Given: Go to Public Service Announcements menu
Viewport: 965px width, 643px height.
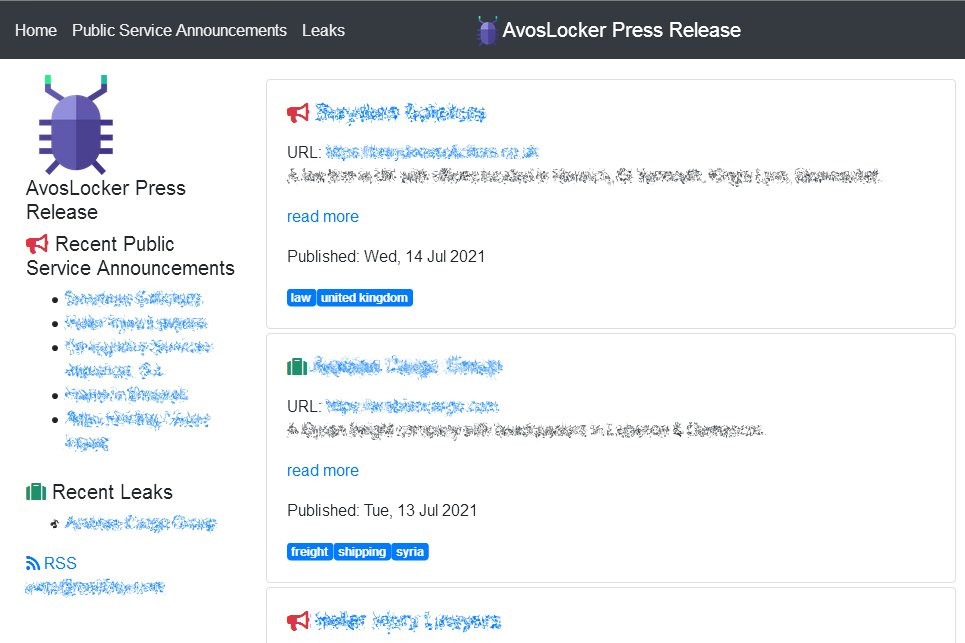Looking at the screenshot, I should [x=179, y=30].
